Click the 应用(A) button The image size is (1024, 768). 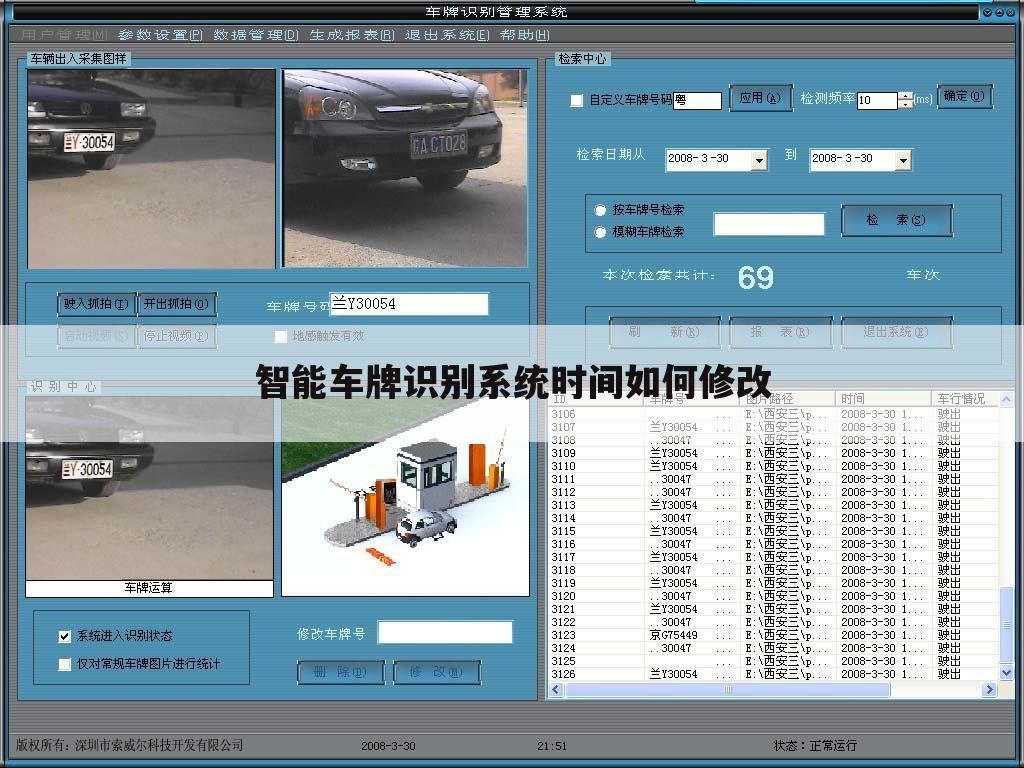[x=760, y=98]
